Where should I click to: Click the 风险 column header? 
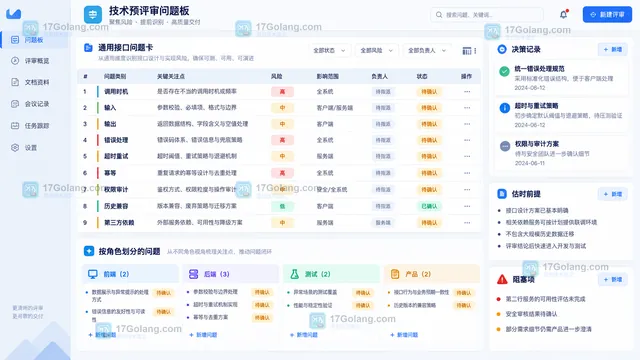point(277,76)
